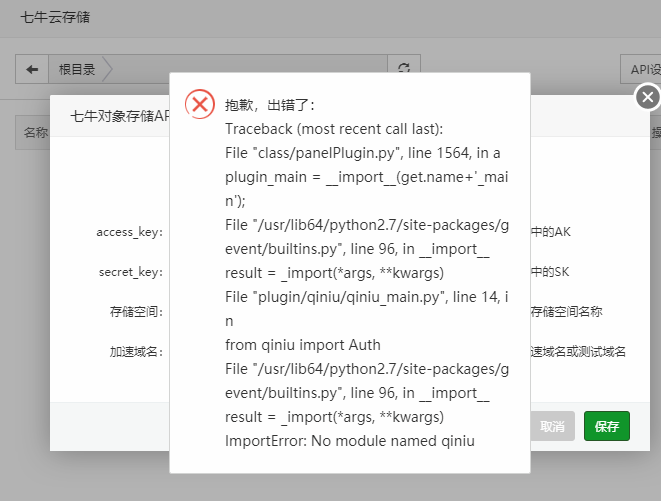This screenshot has width=661, height=501.
Task: Click the 'from qiniu import Auth' line
Action: pyautogui.click(x=303, y=345)
